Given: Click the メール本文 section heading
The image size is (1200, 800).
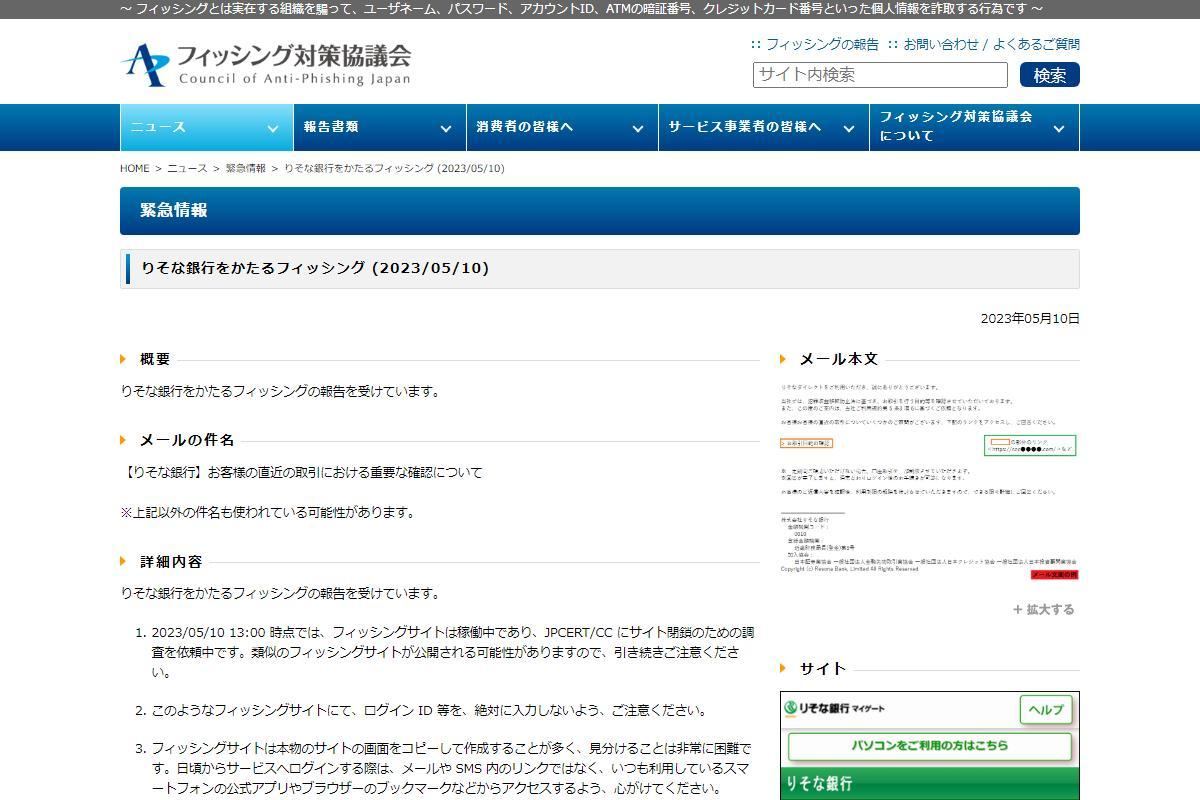Looking at the screenshot, I should 839,359.
